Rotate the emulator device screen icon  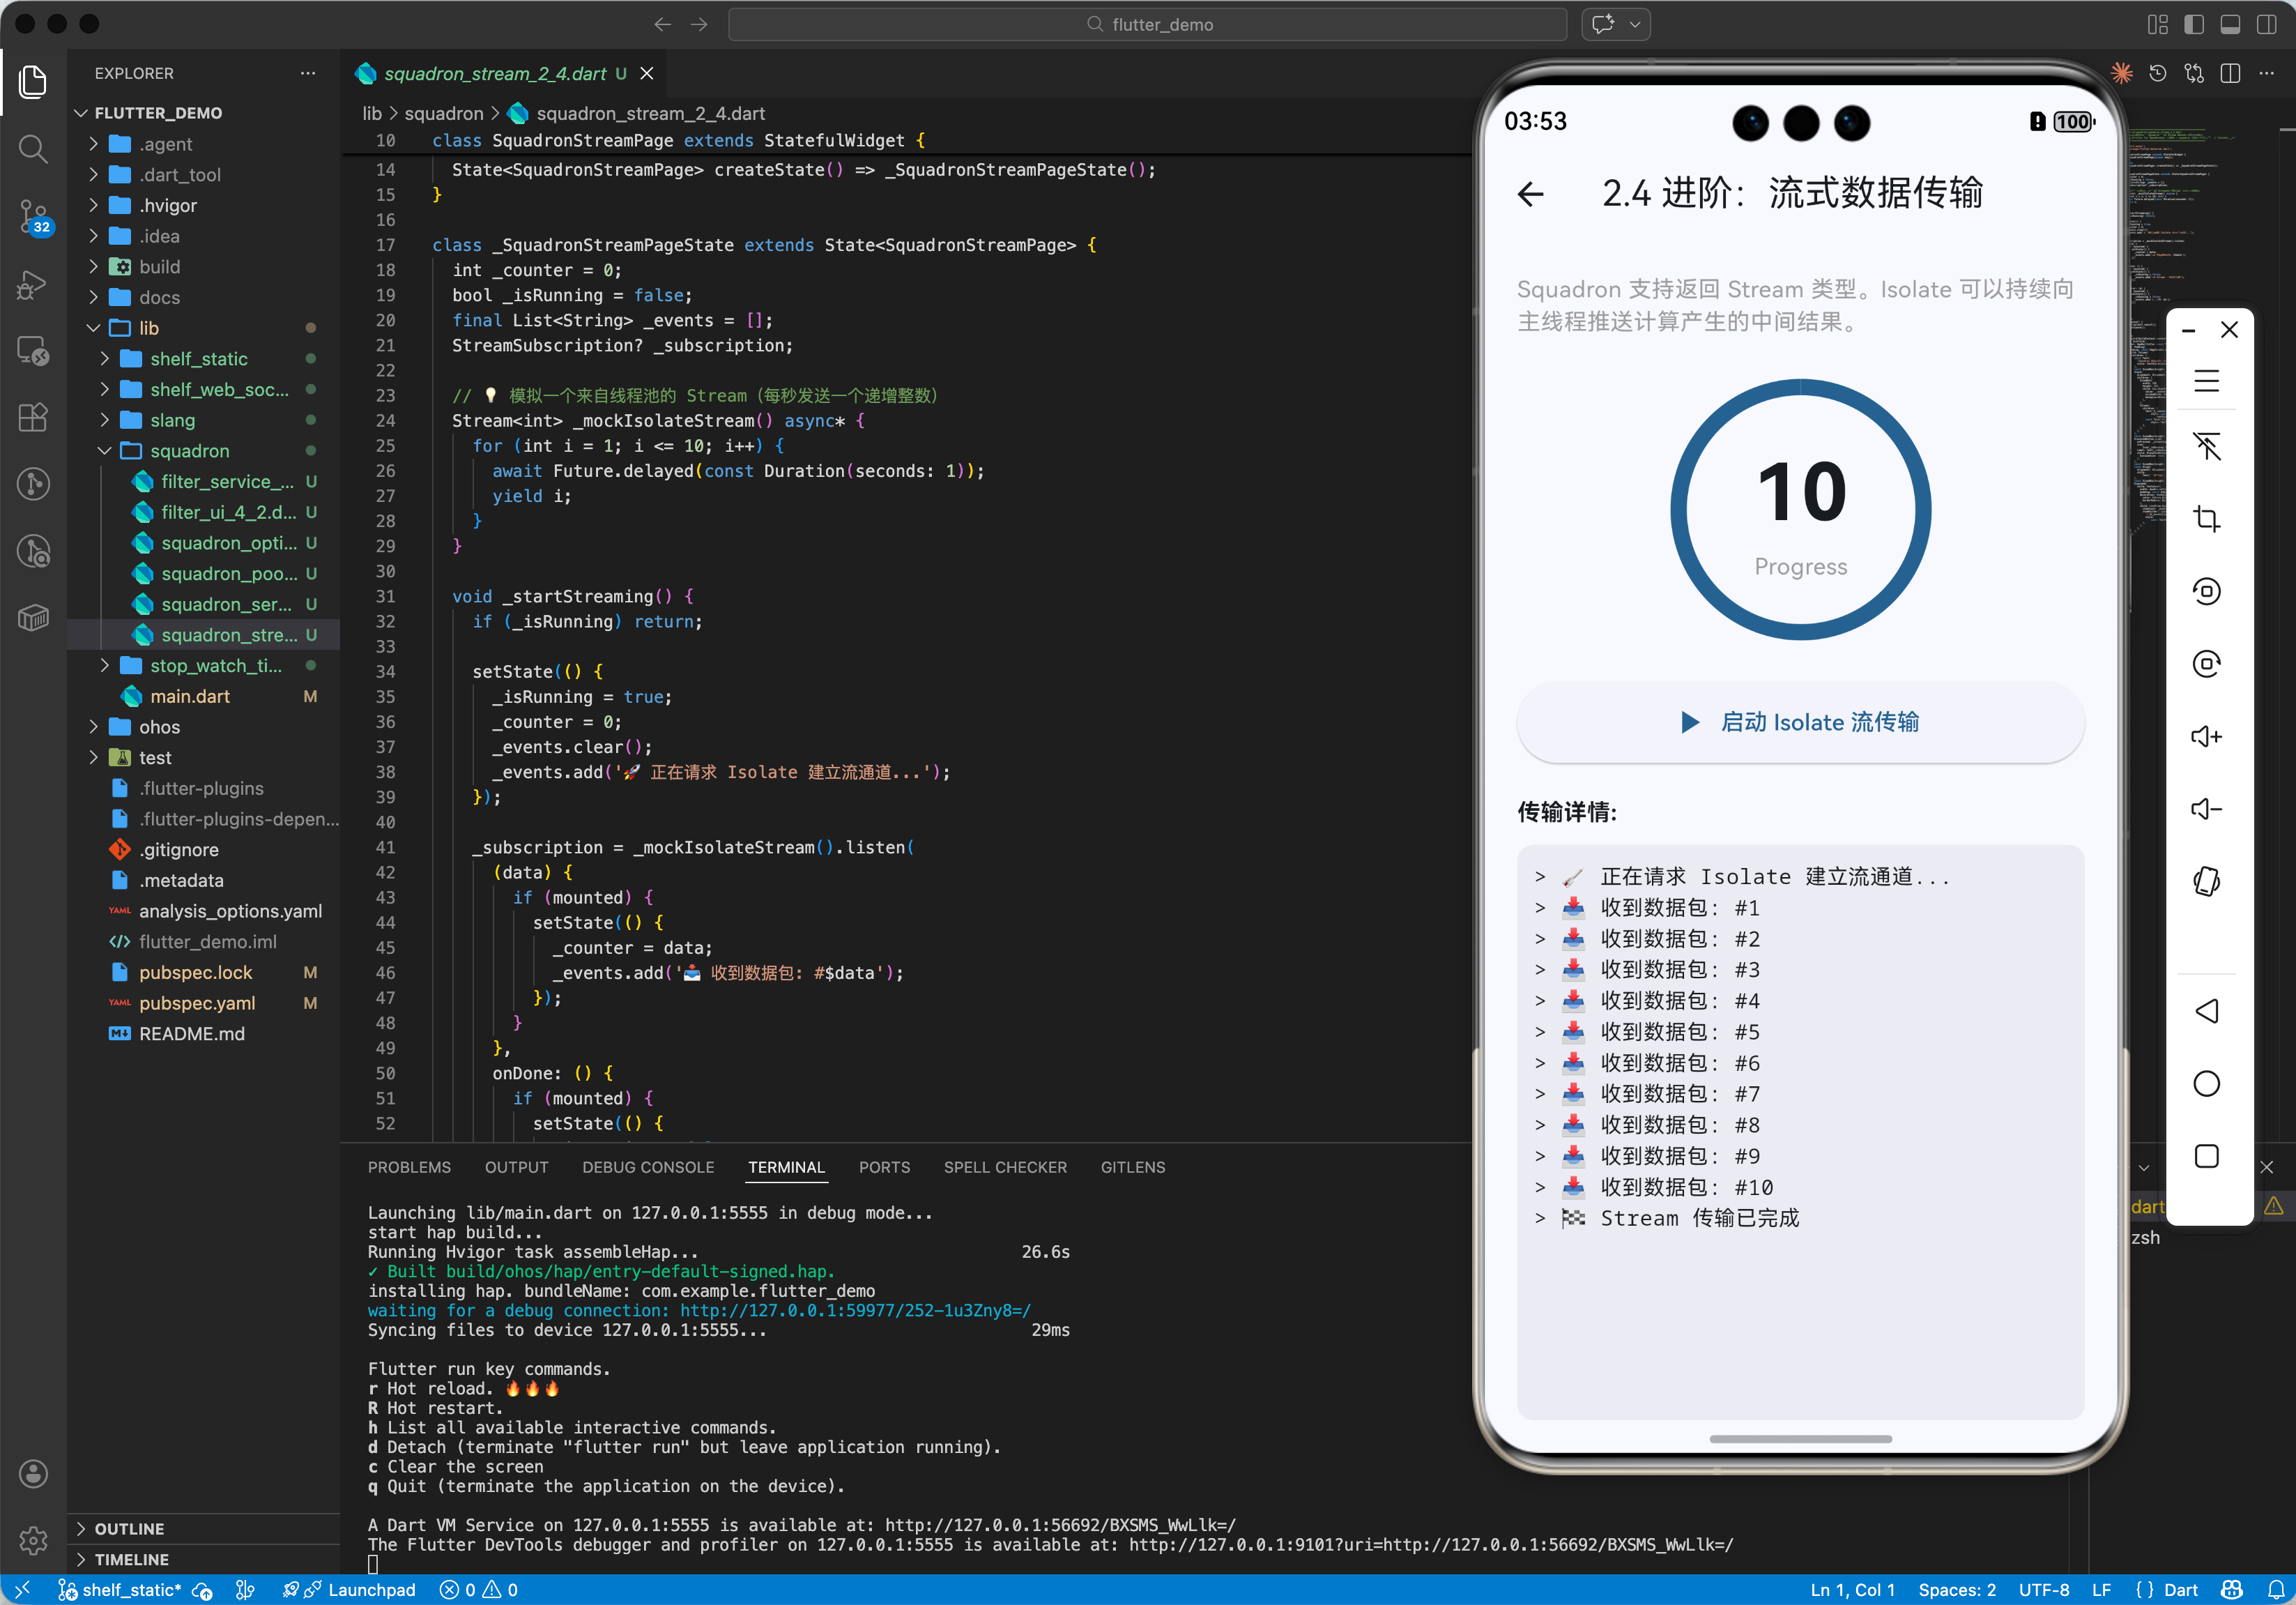pos(2206,881)
